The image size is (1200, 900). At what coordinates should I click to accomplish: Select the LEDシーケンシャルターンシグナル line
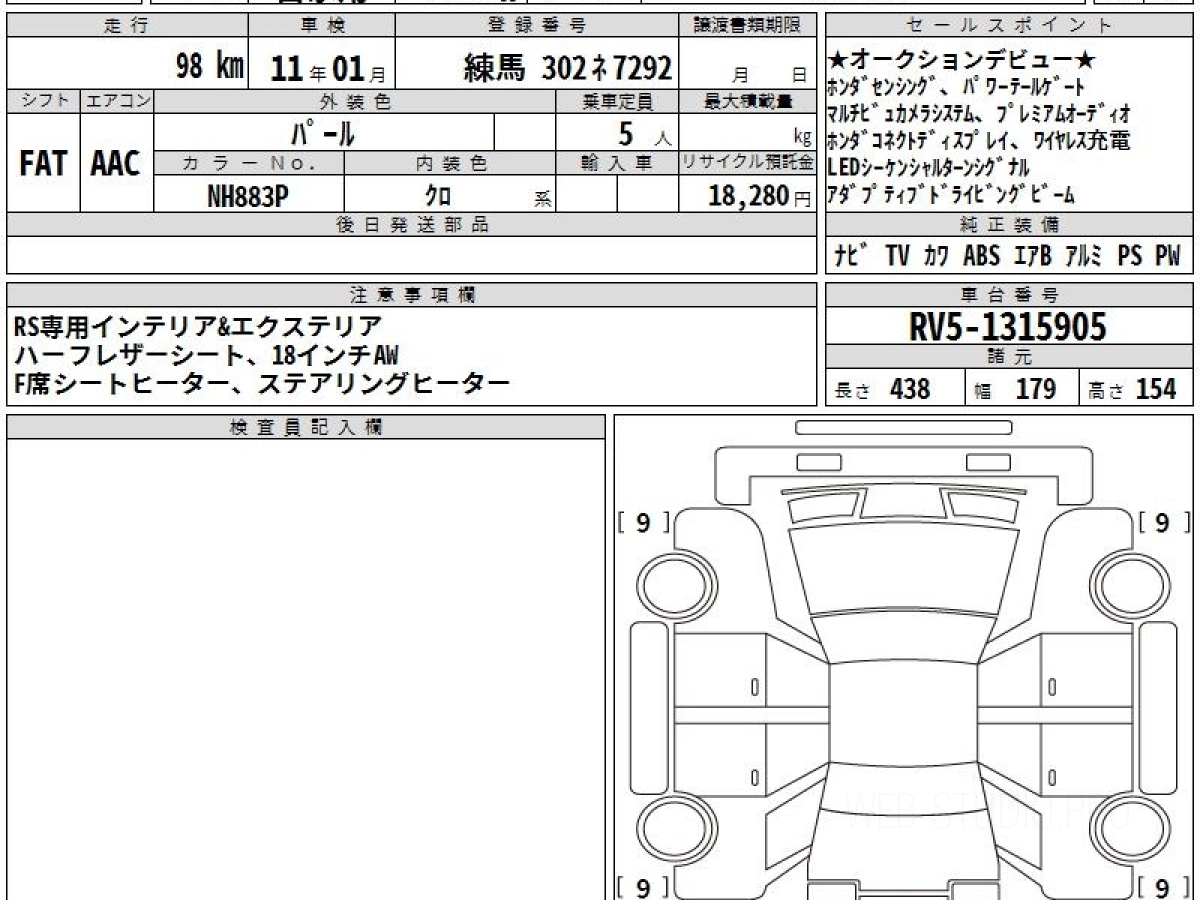tap(929, 168)
